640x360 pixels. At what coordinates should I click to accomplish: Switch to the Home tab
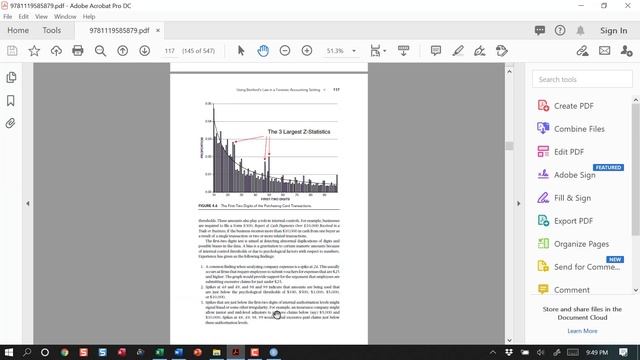click(18, 30)
